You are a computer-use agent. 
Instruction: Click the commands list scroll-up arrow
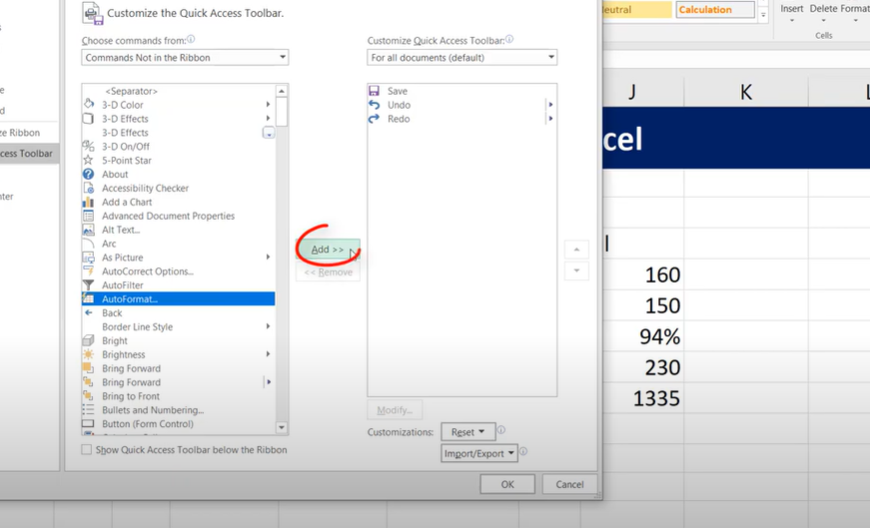click(x=282, y=90)
